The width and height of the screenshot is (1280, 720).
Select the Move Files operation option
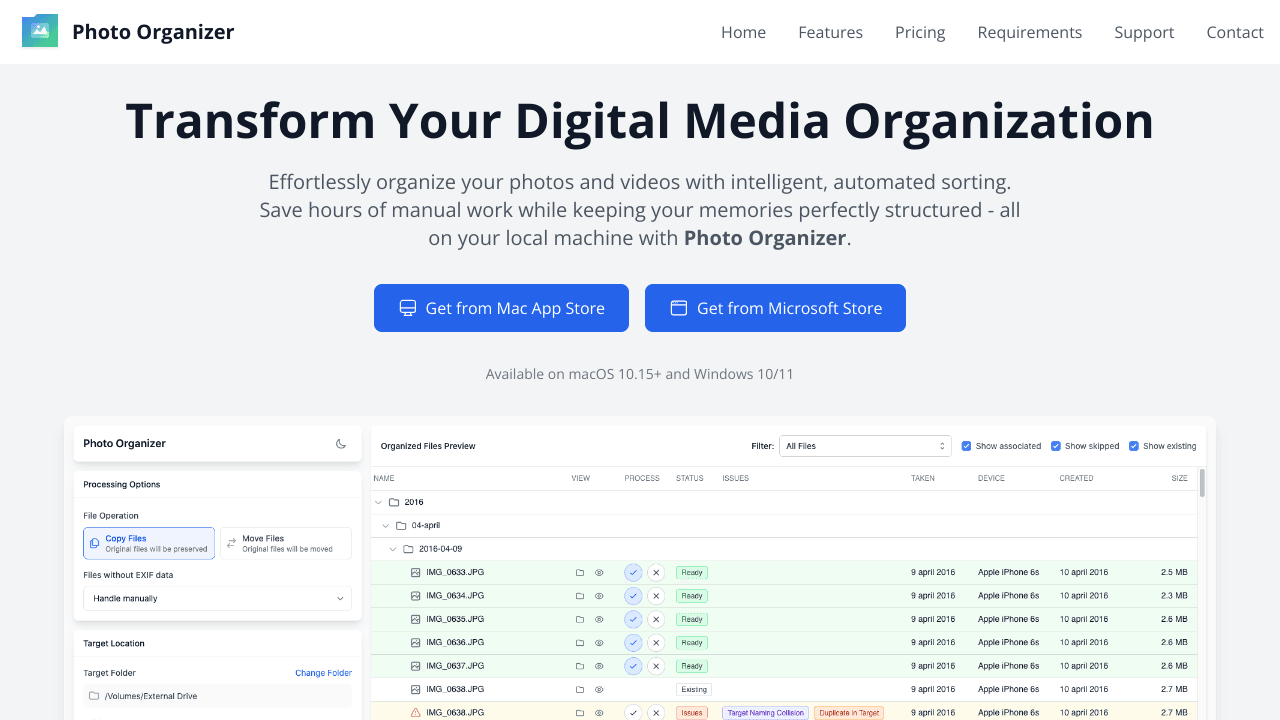coord(286,543)
